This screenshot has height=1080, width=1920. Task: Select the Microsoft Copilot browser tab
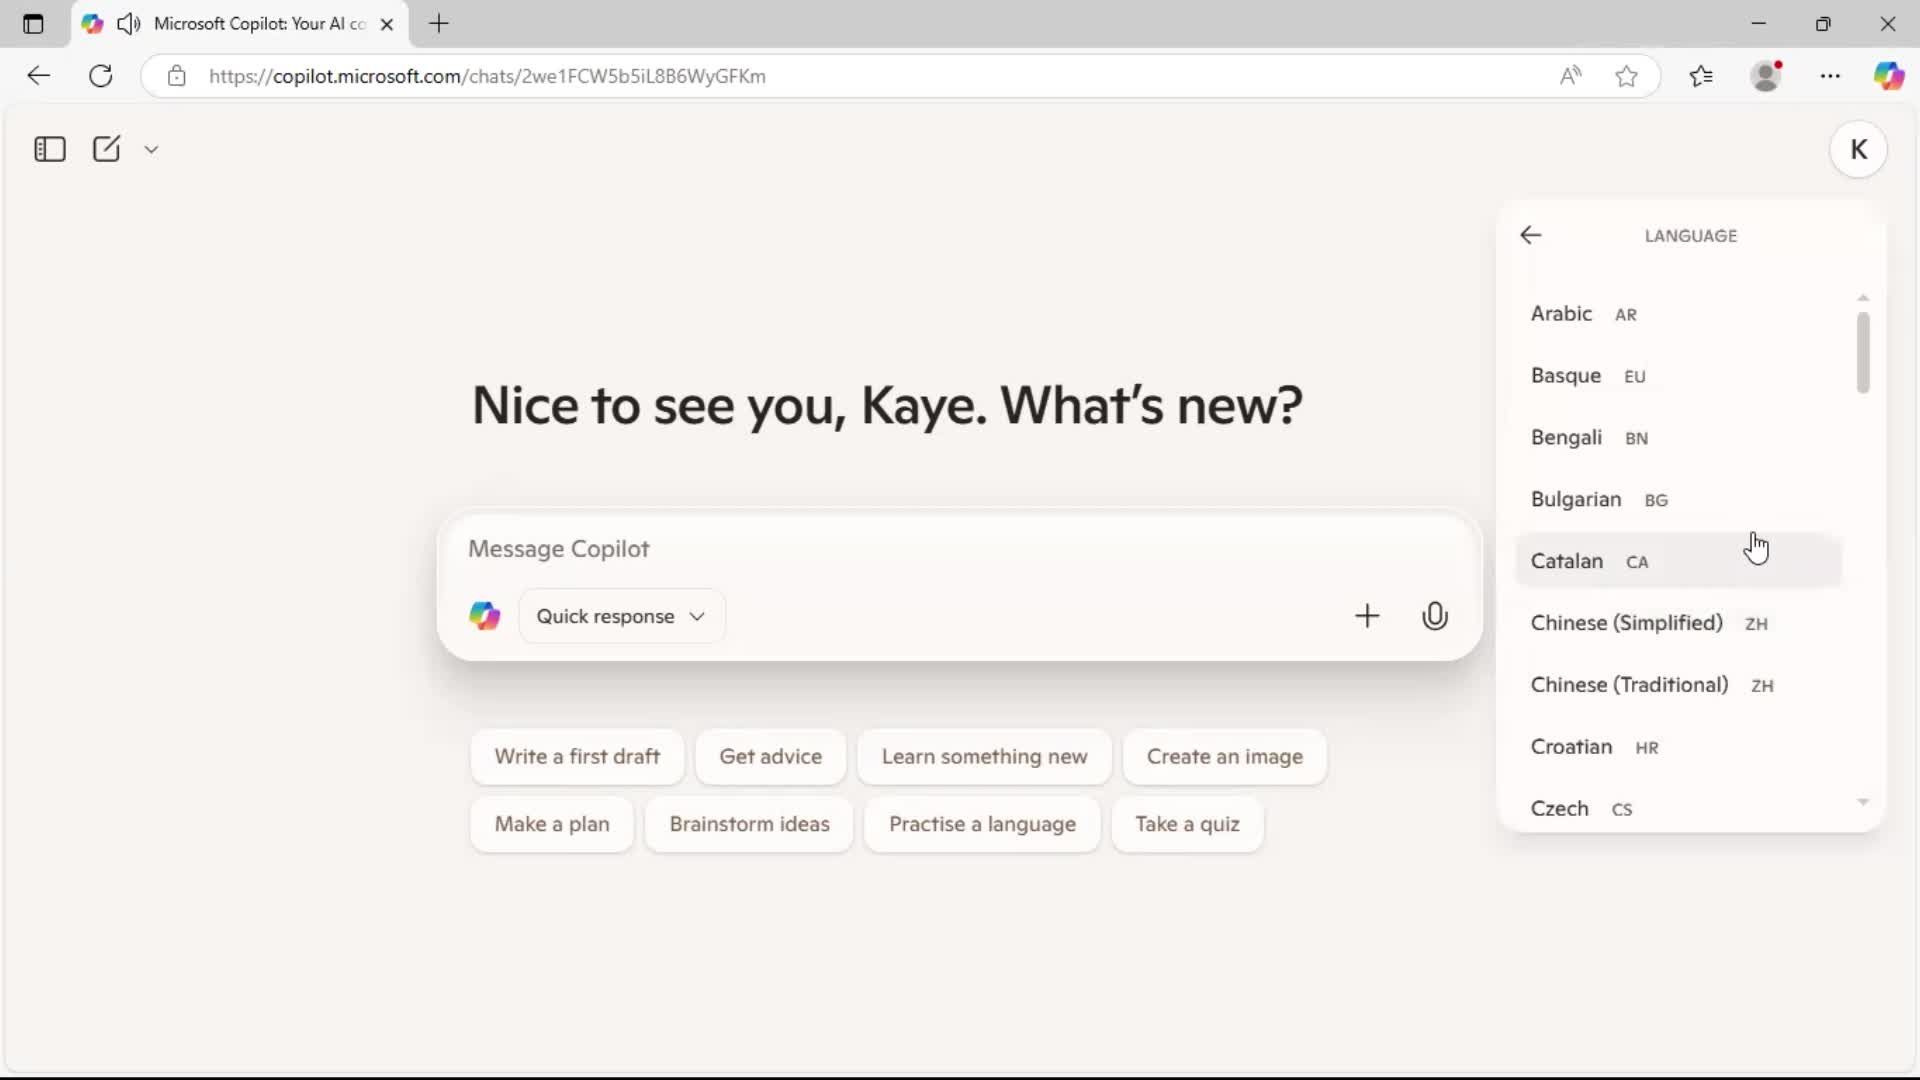click(240, 24)
